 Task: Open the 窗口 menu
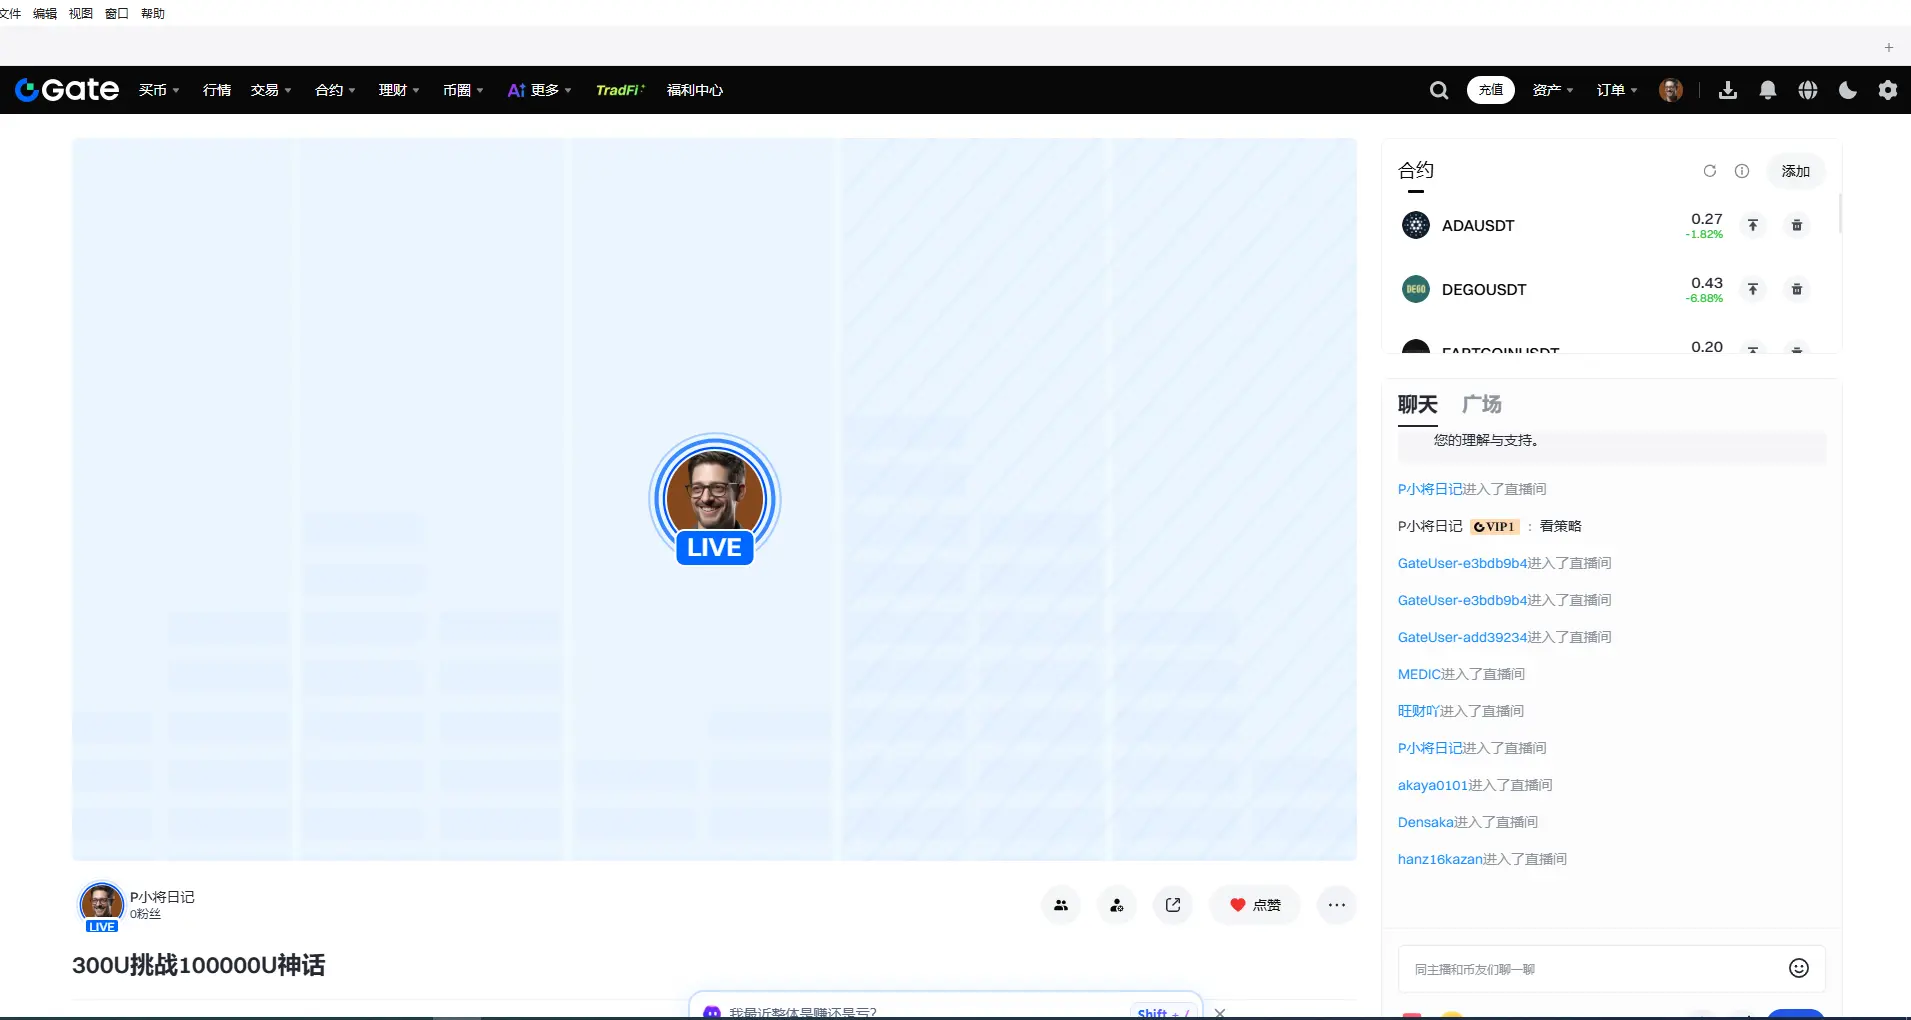click(117, 13)
